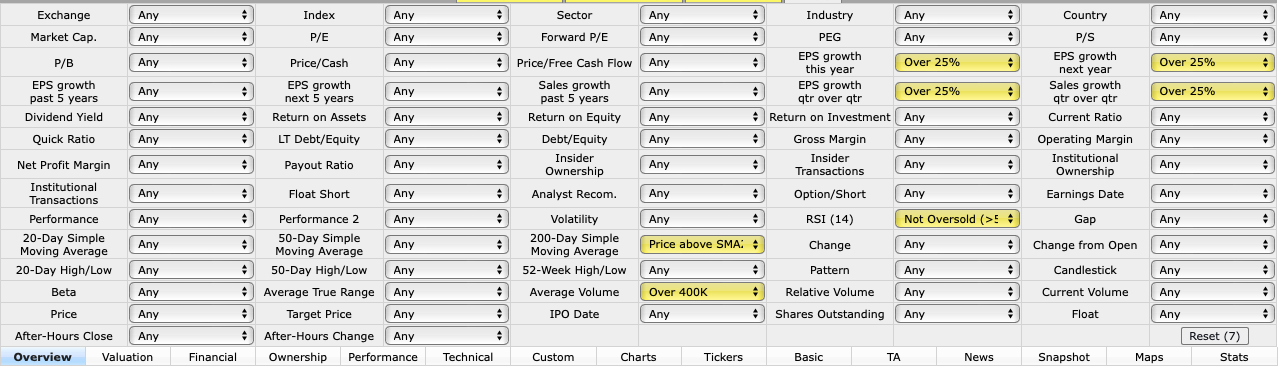Open the Average Volume Over 400K dropdown
The width and height of the screenshot is (1280, 368).
click(x=702, y=292)
